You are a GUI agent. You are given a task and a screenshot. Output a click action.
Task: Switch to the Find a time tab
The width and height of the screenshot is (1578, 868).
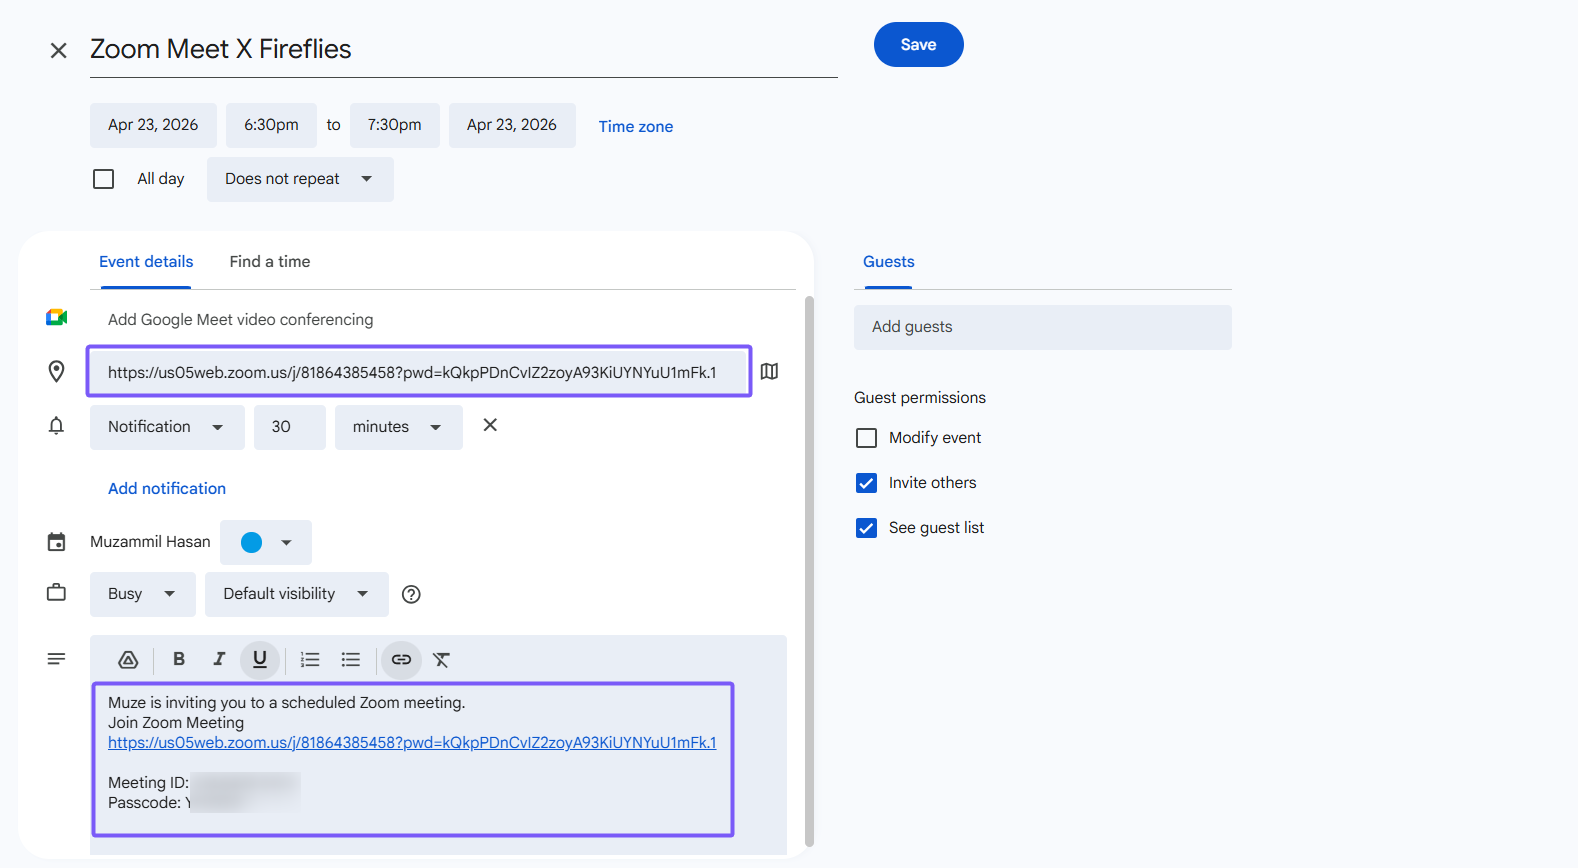(269, 262)
